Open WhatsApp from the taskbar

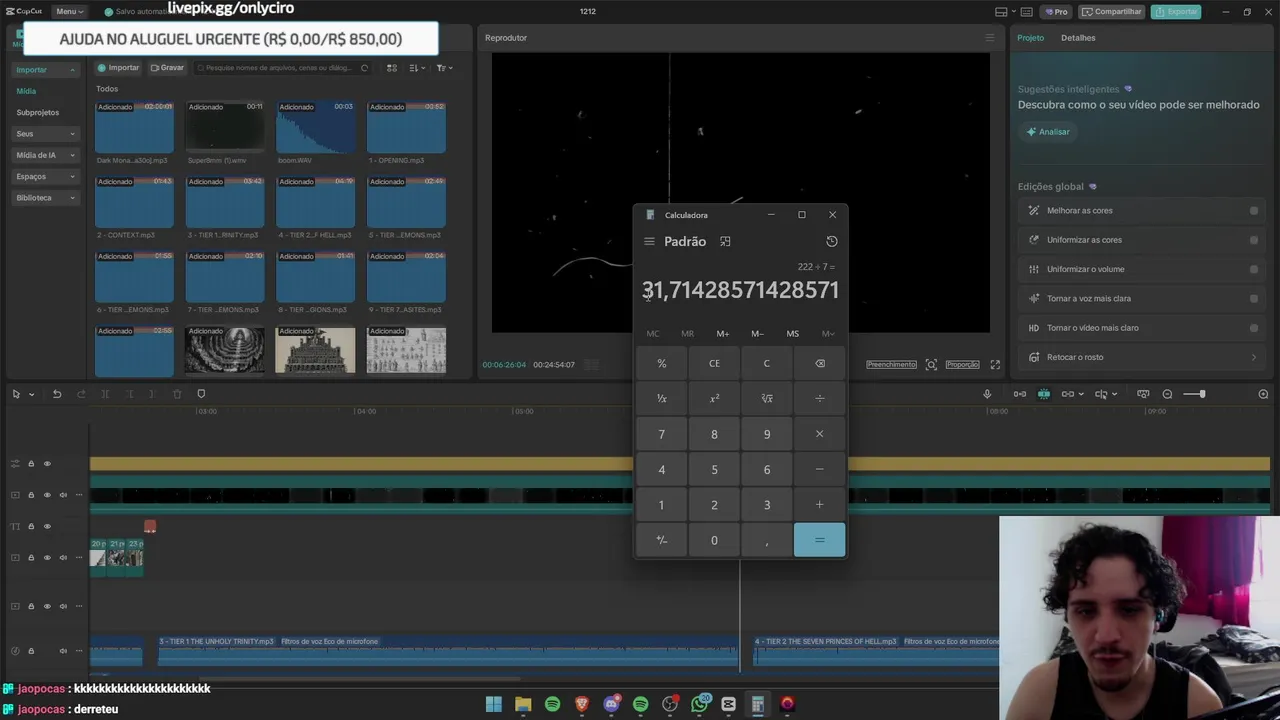699,704
